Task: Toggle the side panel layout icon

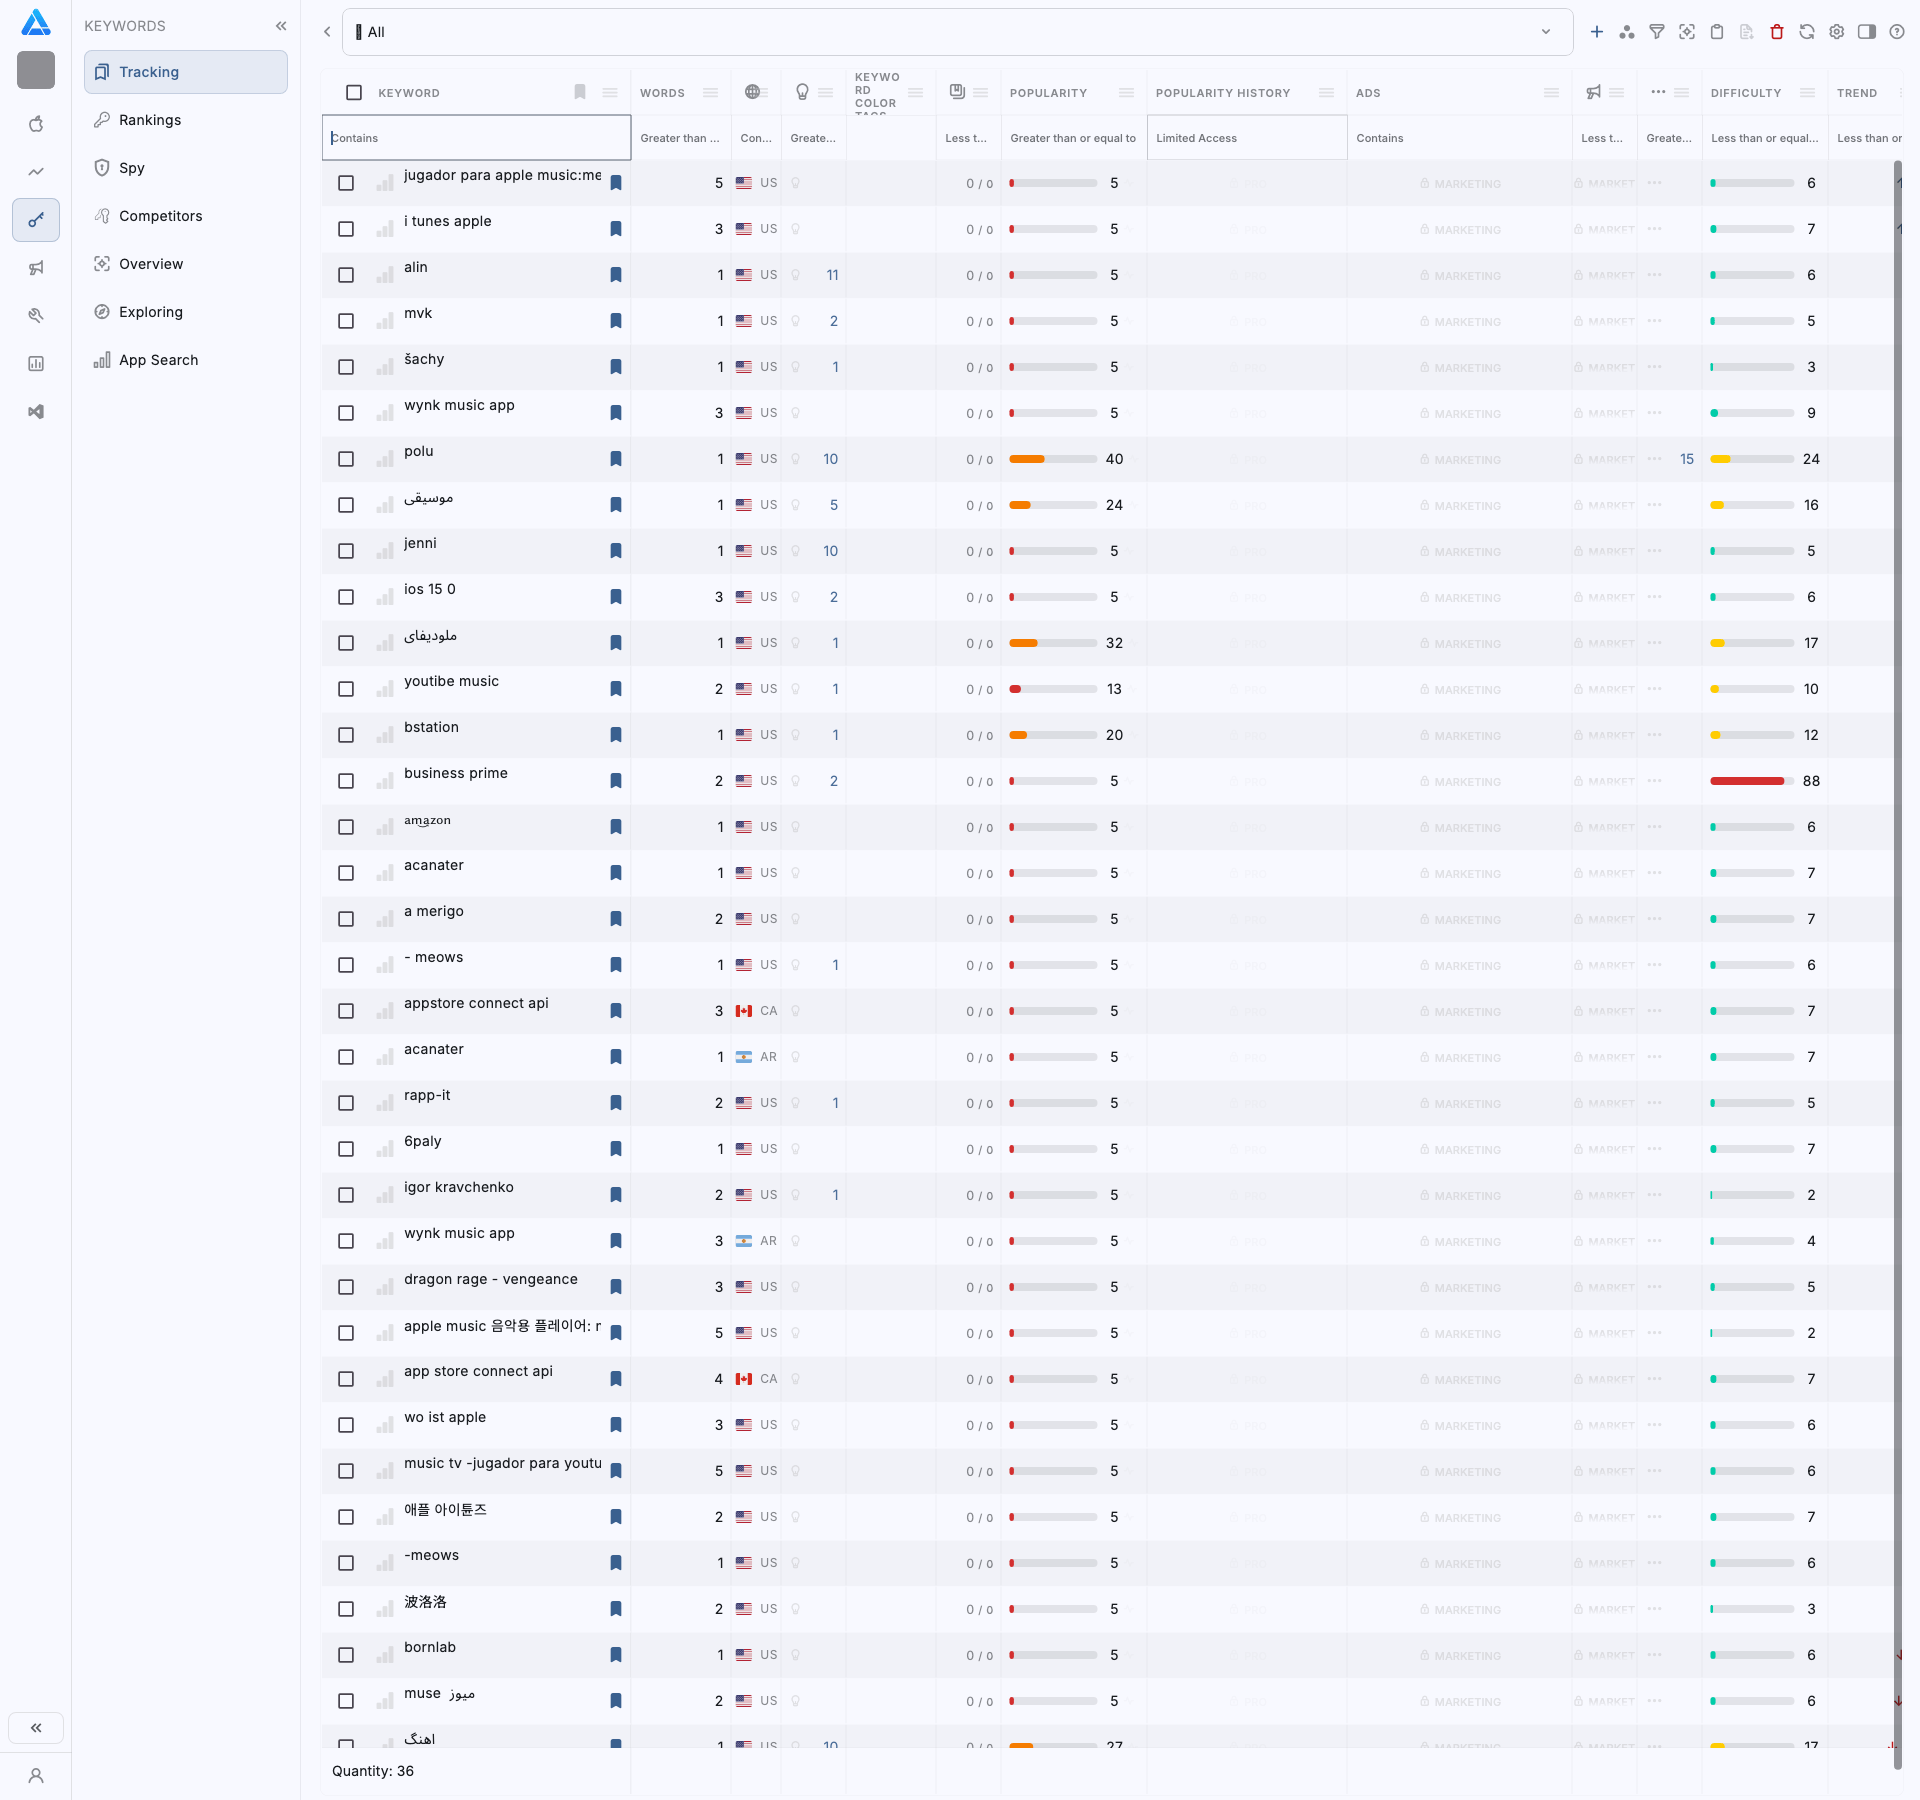Action: 1867,32
